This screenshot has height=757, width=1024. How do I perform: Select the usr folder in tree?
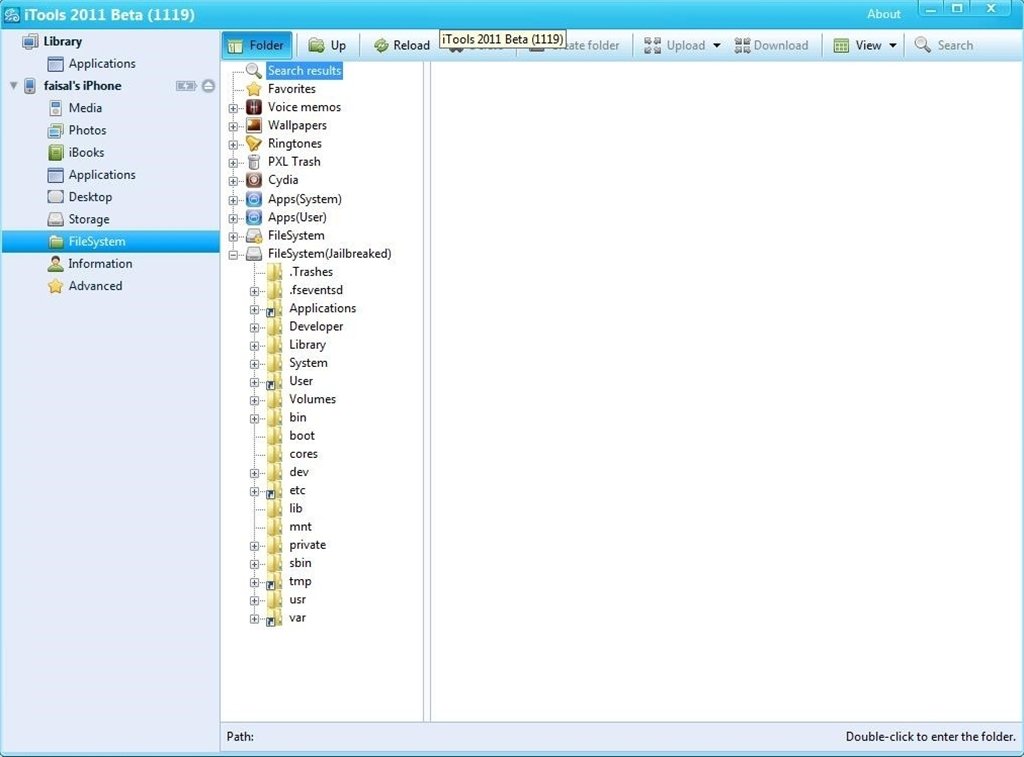pos(297,600)
